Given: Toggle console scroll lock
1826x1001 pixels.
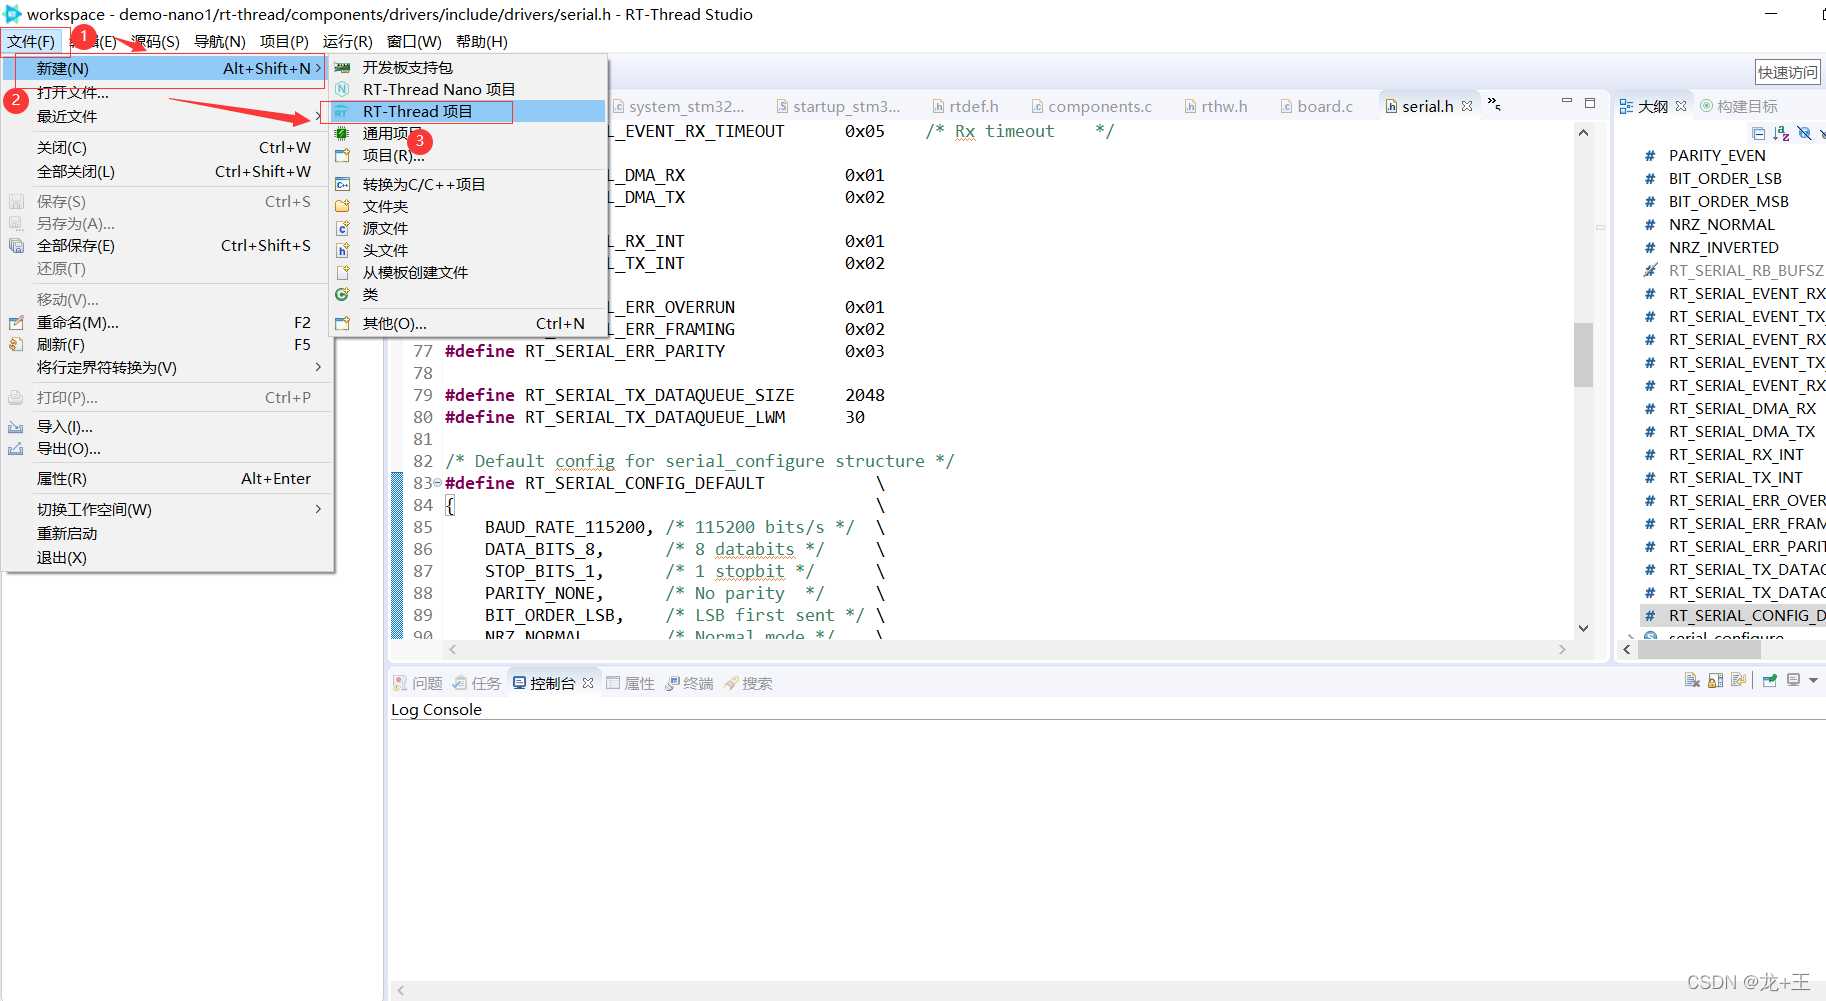Looking at the screenshot, I should point(1715,680).
